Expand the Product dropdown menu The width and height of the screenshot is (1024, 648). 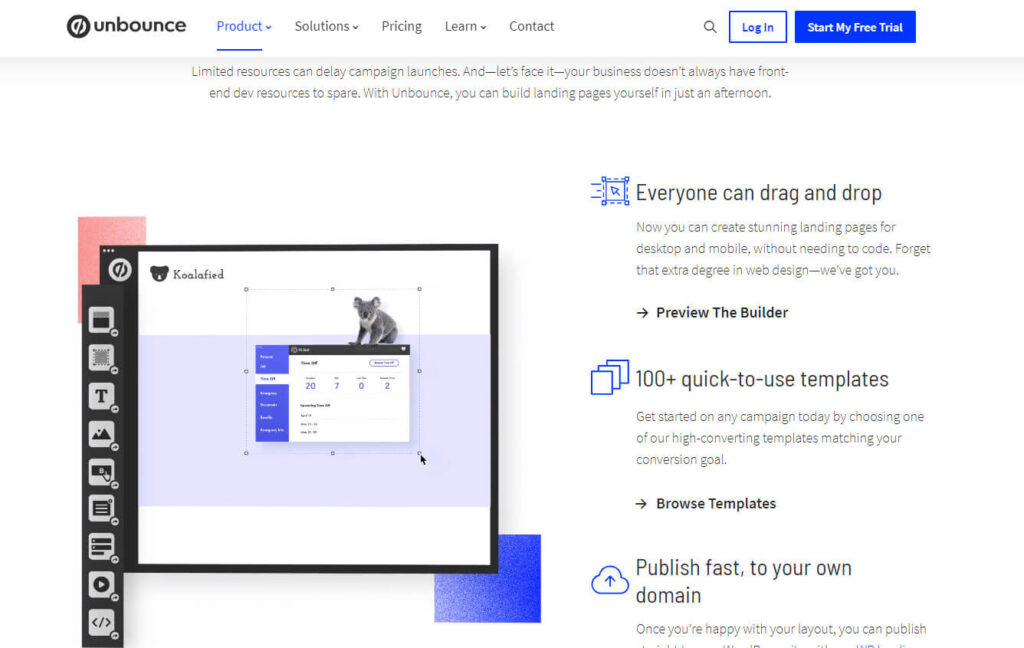pyautogui.click(x=244, y=27)
